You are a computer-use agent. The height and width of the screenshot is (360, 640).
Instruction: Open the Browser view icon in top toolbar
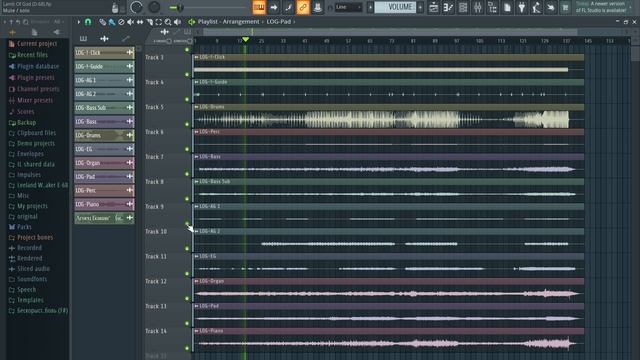(492, 7)
